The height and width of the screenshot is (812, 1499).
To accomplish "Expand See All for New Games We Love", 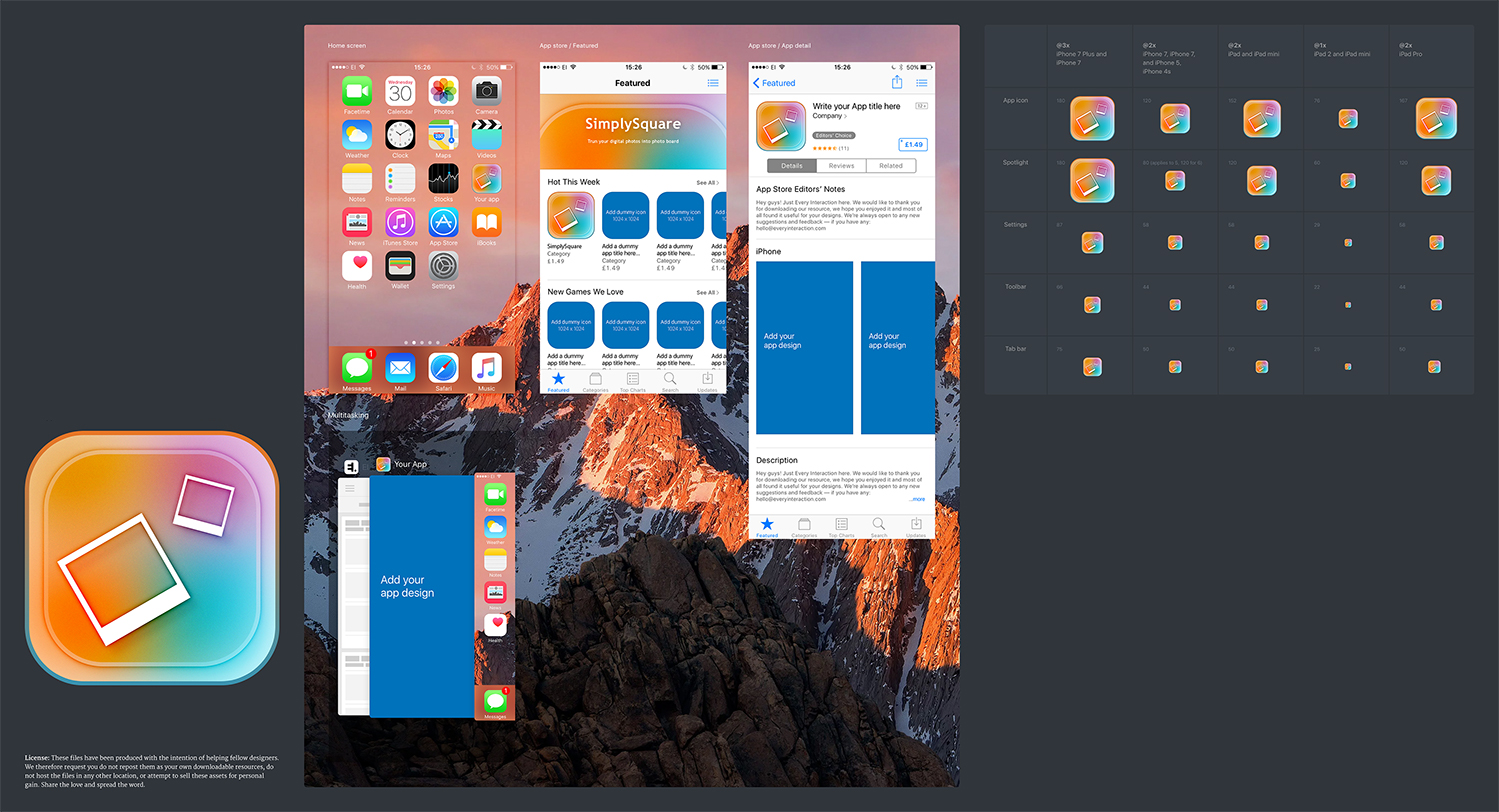I will tap(707, 292).
